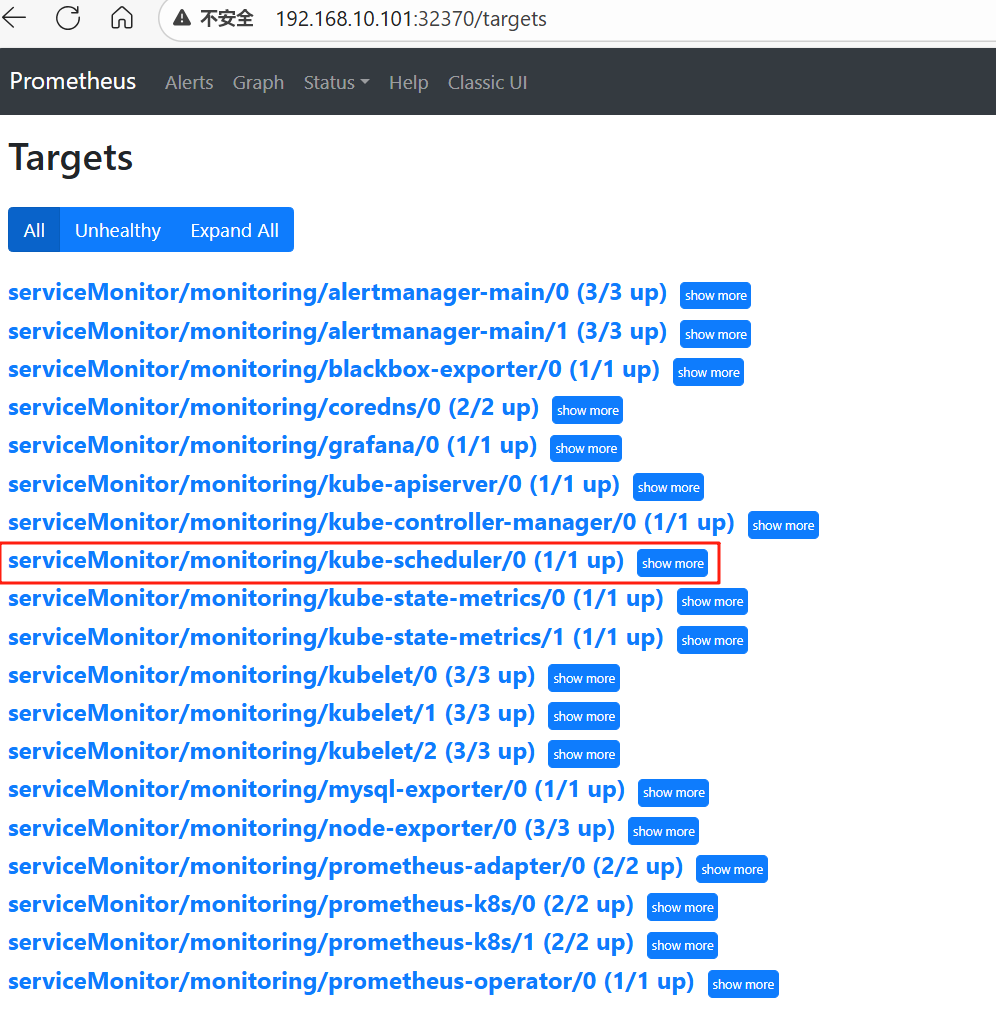996x1029 pixels.
Task: Filter targets by Unhealthy
Action: (117, 230)
